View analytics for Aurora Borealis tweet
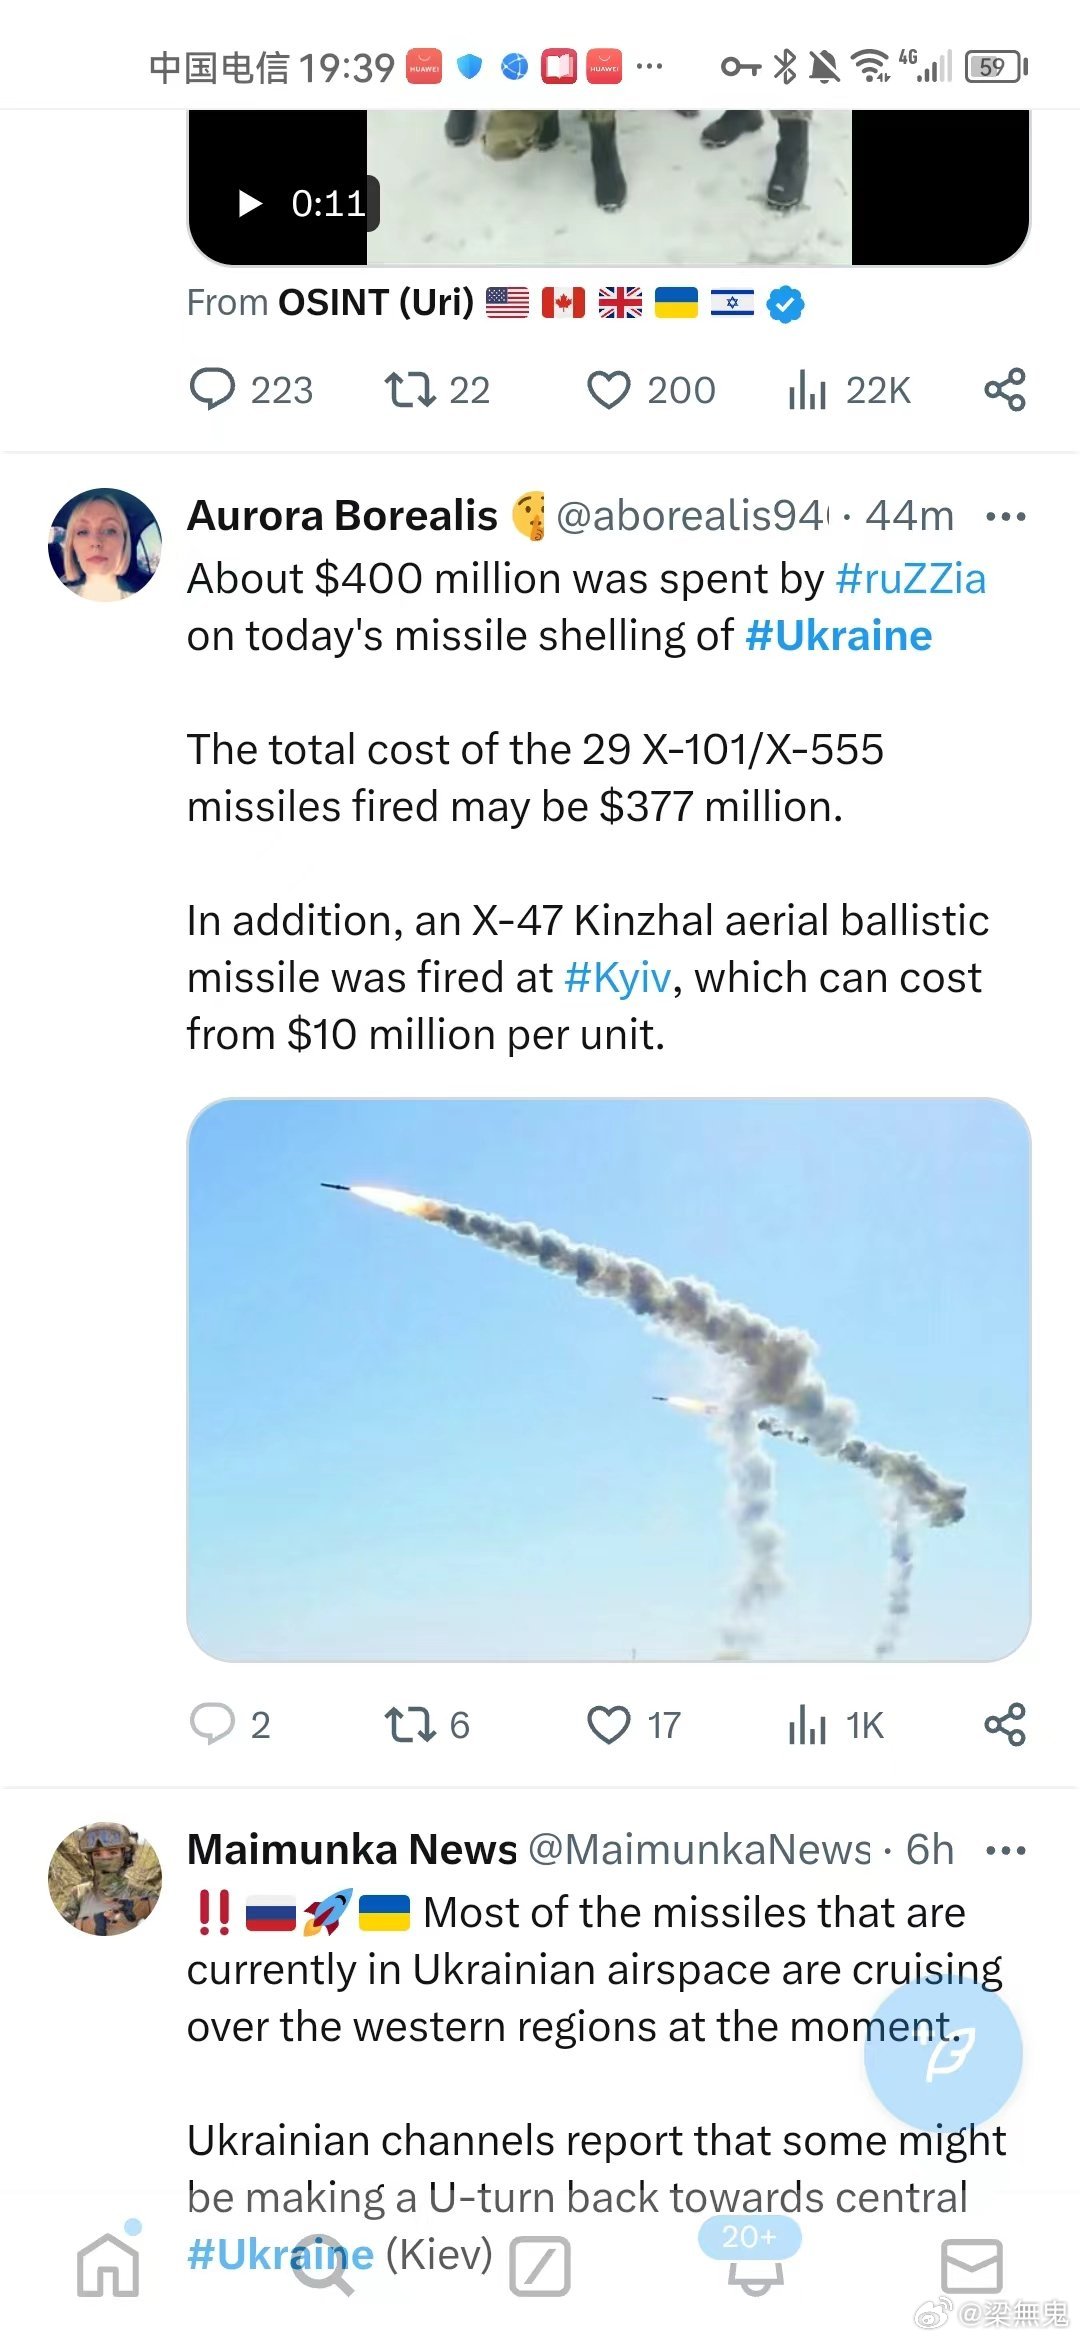This screenshot has height=2340, width=1080. click(x=808, y=1724)
